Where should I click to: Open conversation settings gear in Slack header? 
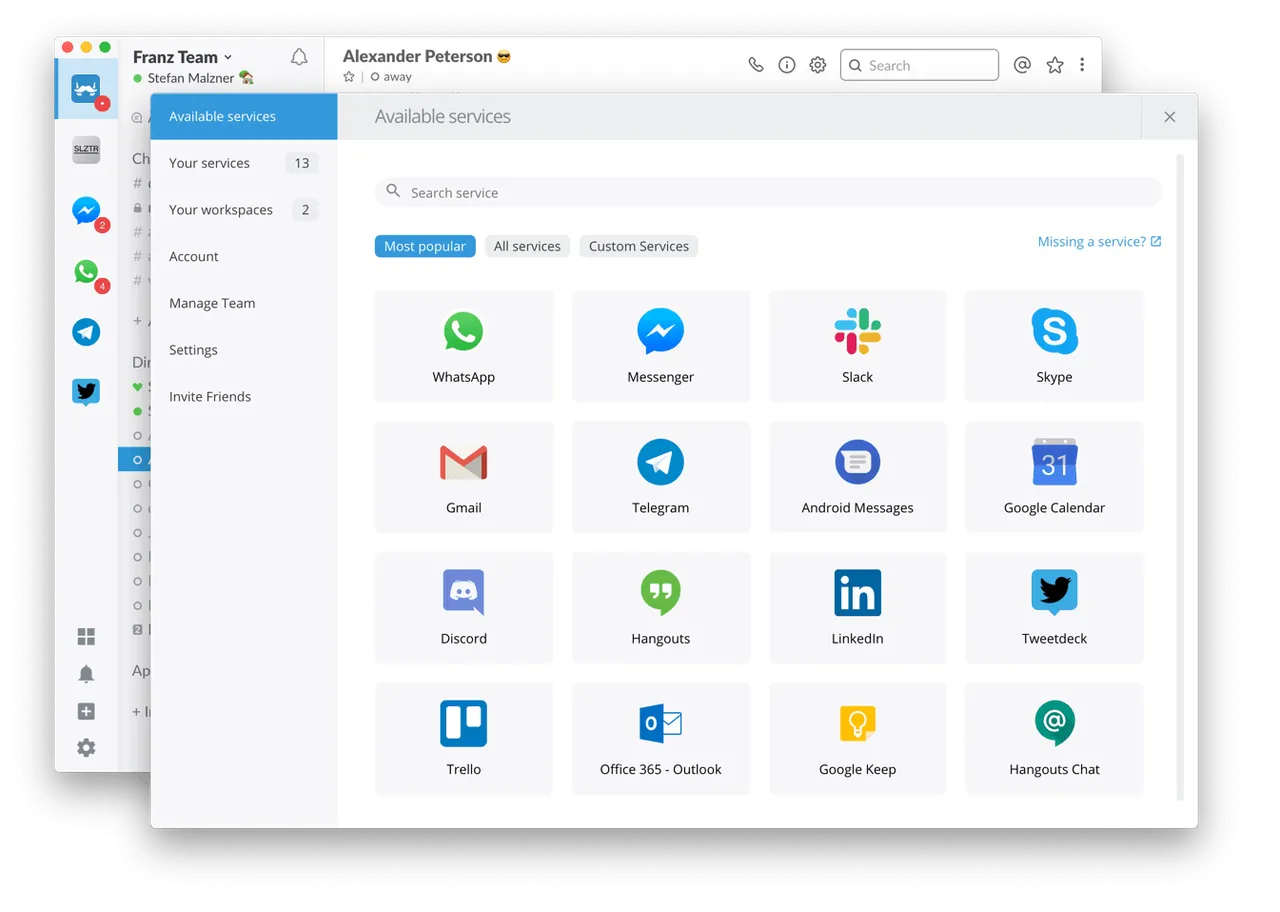click(818, 65)
